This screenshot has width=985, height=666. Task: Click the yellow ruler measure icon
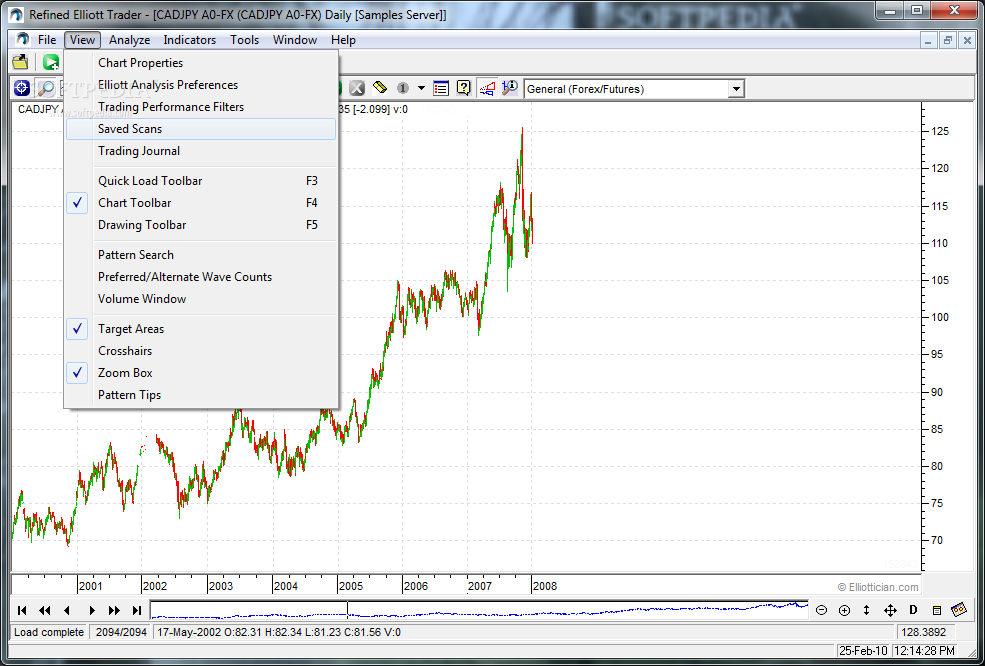[x=379, y=88]
